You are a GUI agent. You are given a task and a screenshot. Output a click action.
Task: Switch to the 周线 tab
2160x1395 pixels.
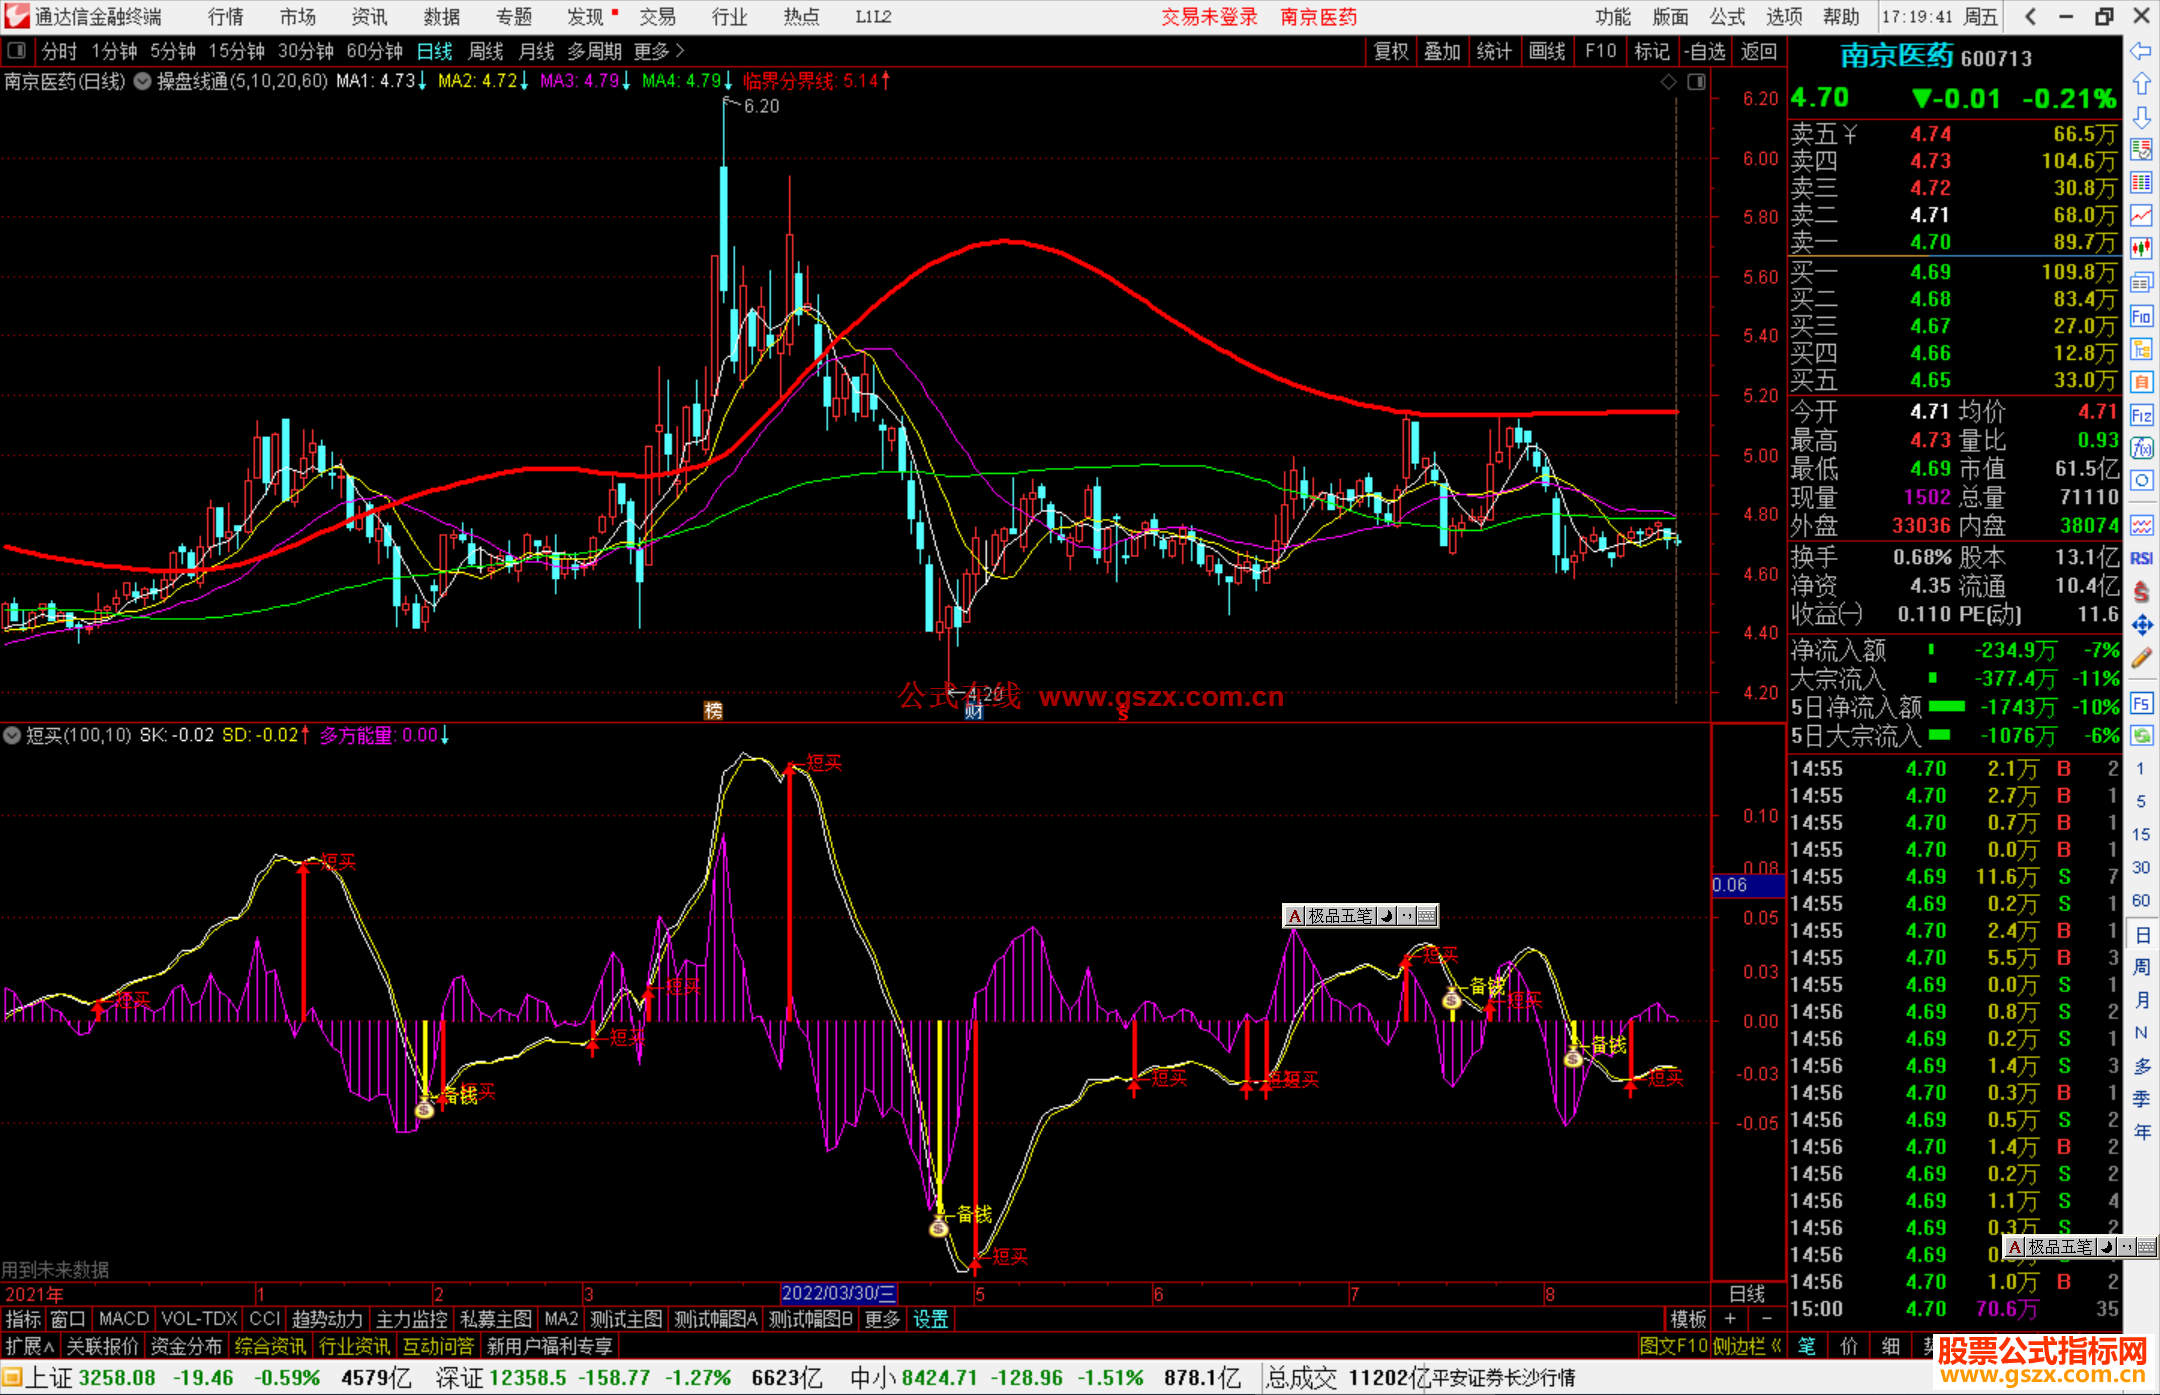coord(486,51)
